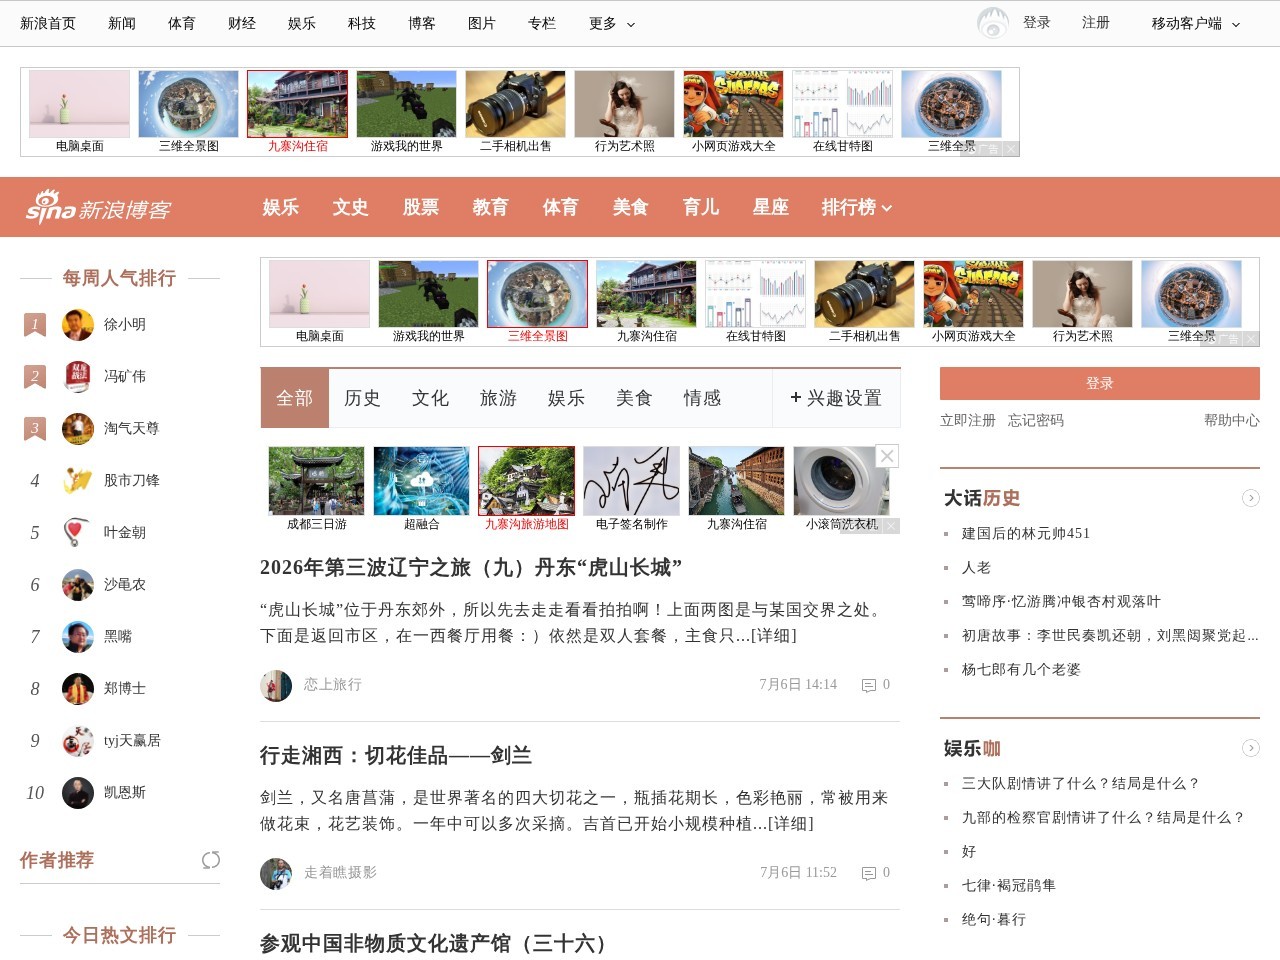The image size is (1280, 960).
Task: Open 黑嘴's avatar icon
Action: pyautogui.click(x=78, y=636)
